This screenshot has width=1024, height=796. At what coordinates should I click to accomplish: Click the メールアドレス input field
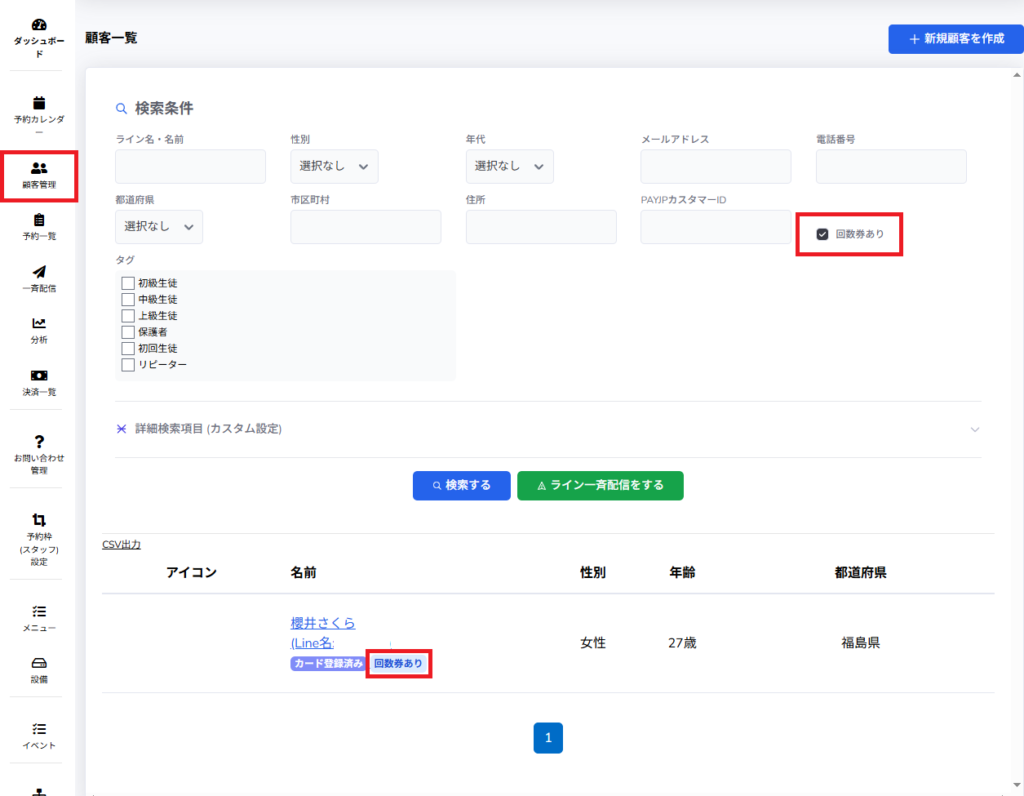click(x=715, y=166)
